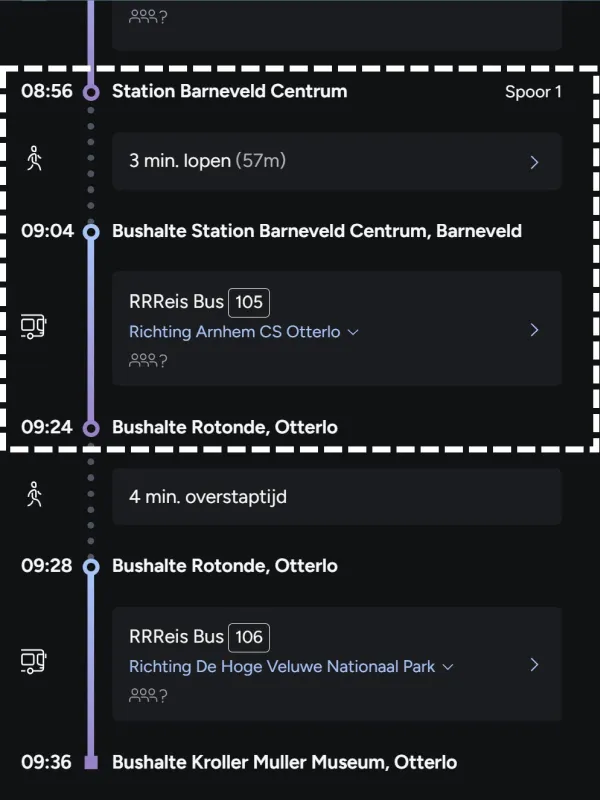
Task: Click the crowd occupancy icon in top card
Action: coord(147,17)
